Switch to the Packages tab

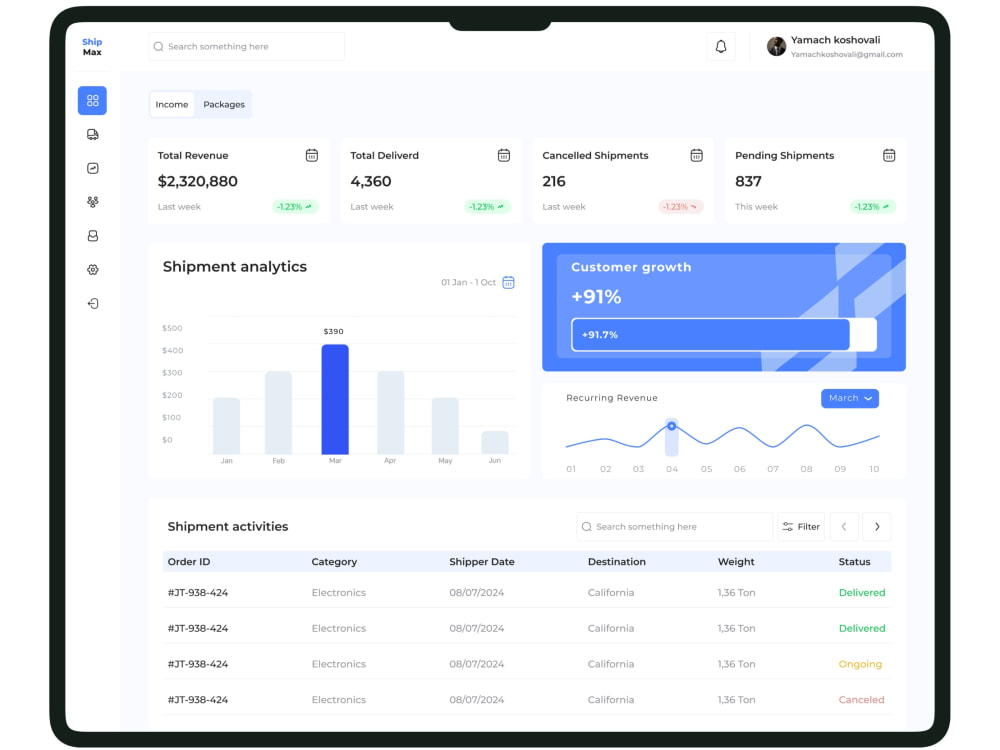224,105
